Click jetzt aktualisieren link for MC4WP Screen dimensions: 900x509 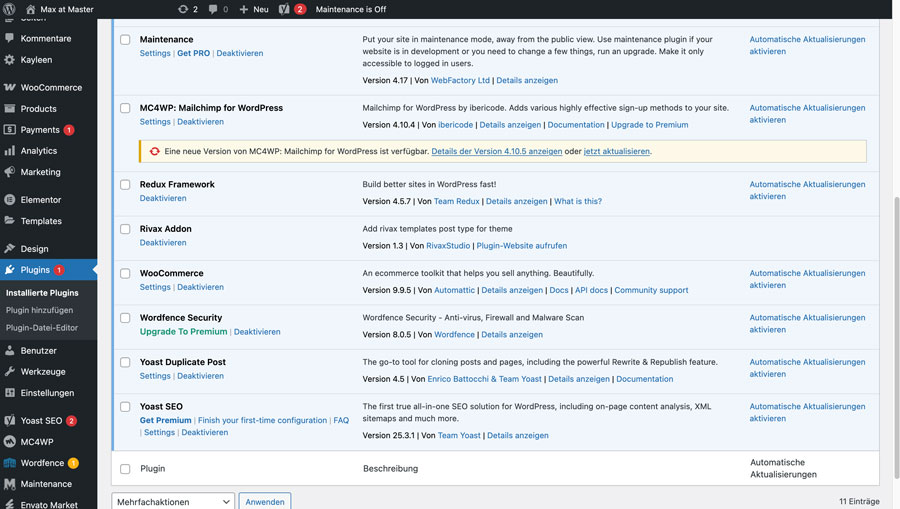[x=616, y=151]
